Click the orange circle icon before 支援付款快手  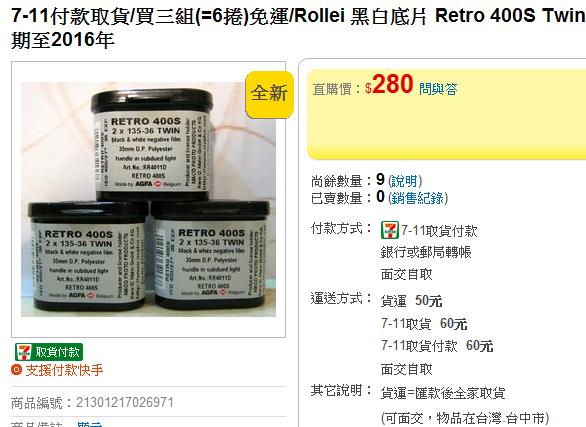point(17,370)
